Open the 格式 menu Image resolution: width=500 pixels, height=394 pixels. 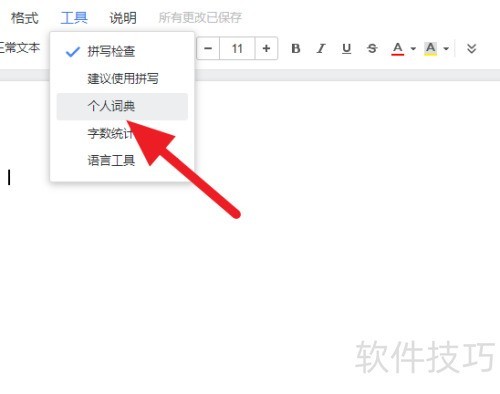(x=25, y=18)
